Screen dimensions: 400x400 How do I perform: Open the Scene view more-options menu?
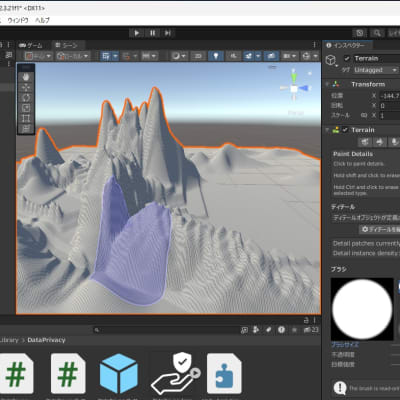point(314,45)
